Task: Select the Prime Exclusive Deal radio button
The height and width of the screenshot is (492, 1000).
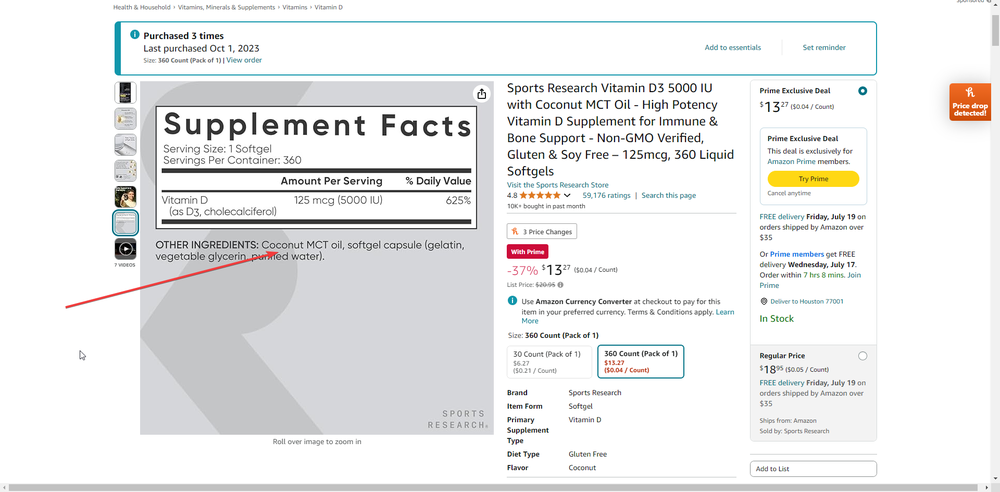Action: 862,91
